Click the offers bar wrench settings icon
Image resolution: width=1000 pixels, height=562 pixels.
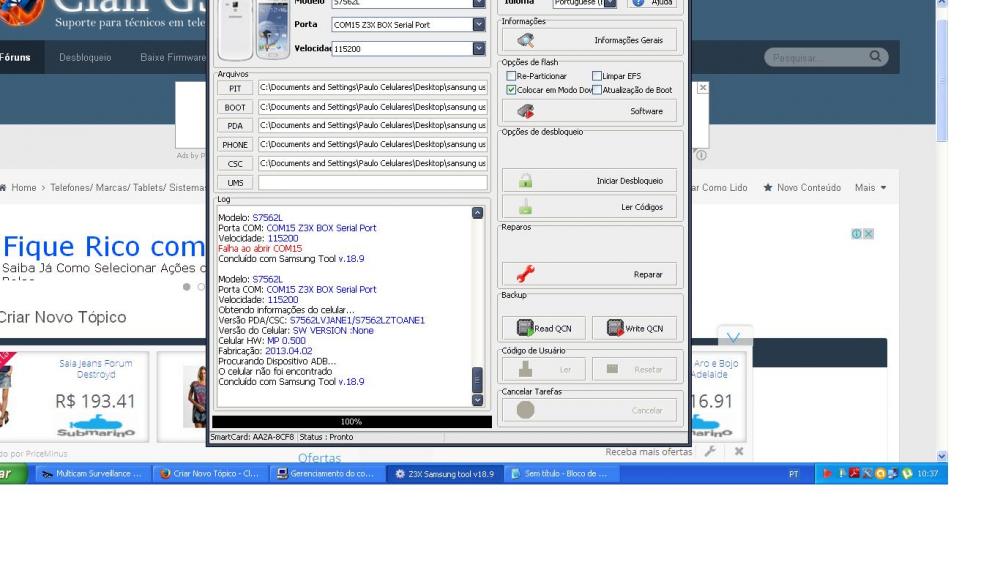coord(710,451)
